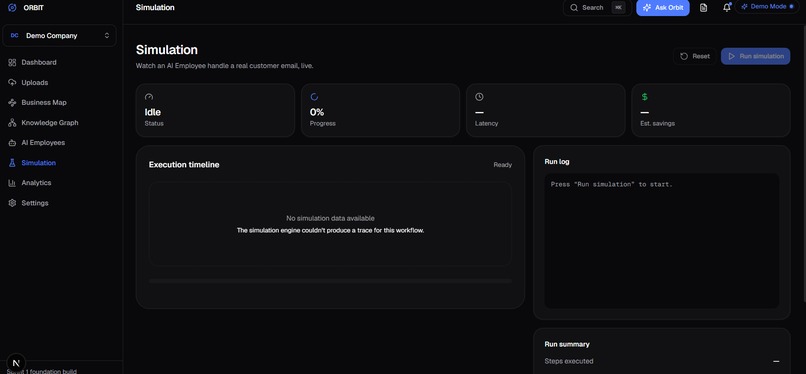Click the Reset button

click(x=694, y=57)
